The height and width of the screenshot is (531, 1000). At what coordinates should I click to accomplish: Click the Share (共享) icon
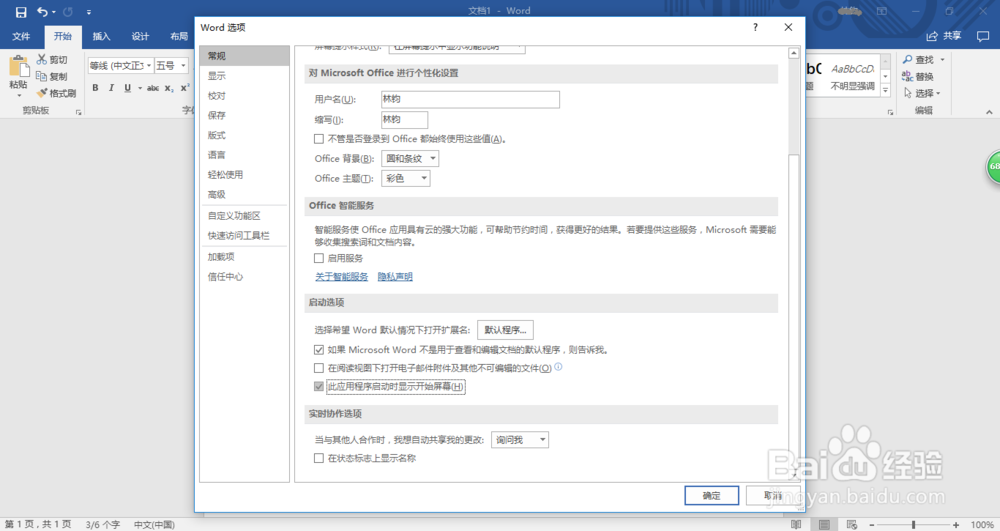tap(932, 36)
